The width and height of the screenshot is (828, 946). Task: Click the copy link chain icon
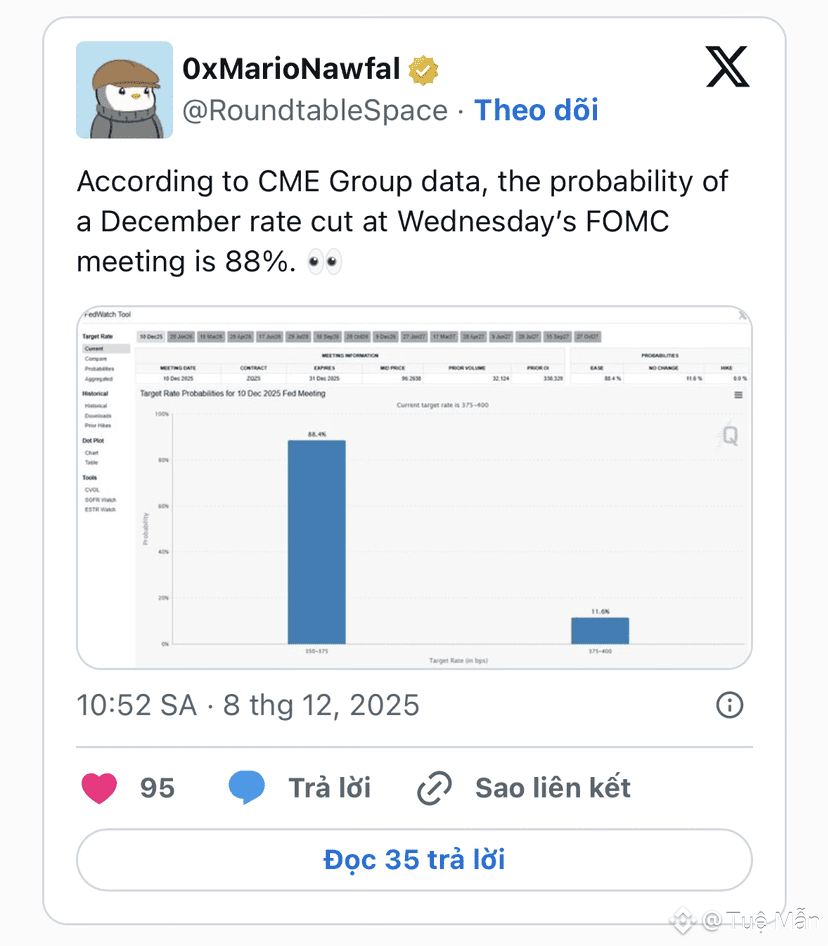click(x=435, y=788)
